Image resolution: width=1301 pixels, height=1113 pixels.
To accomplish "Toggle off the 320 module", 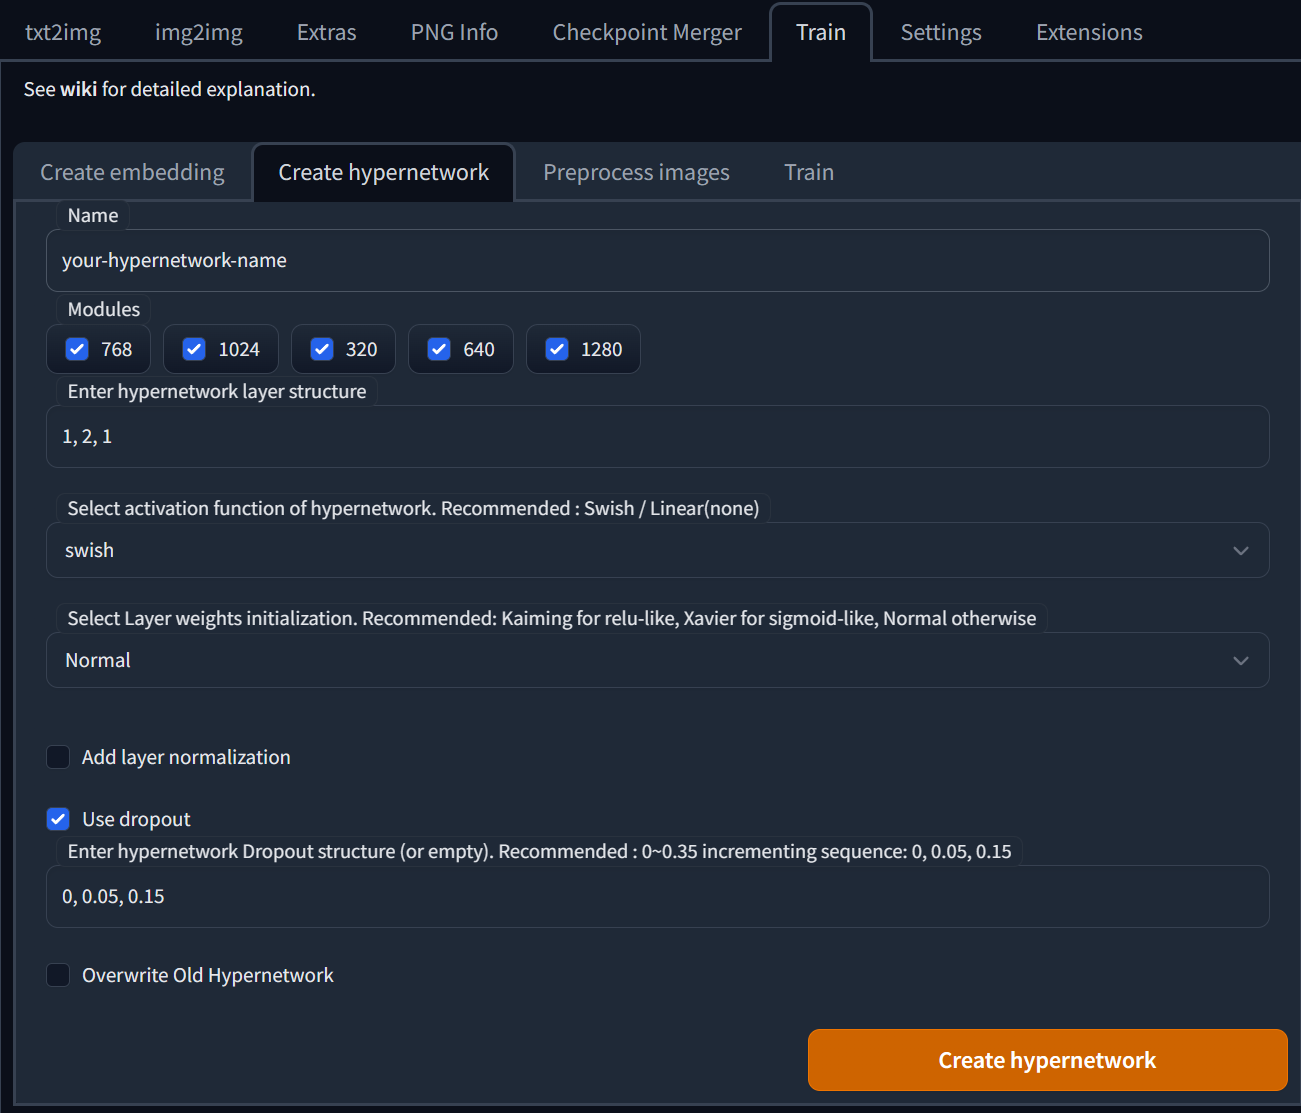I will click(322, 349).
